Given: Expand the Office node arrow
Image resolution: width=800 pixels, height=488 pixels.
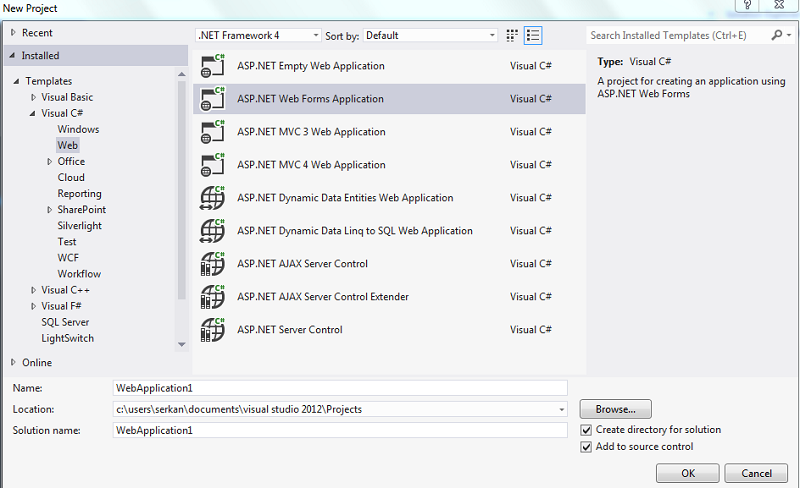Looking at the screenshot, I should click(x=49, y=161).
